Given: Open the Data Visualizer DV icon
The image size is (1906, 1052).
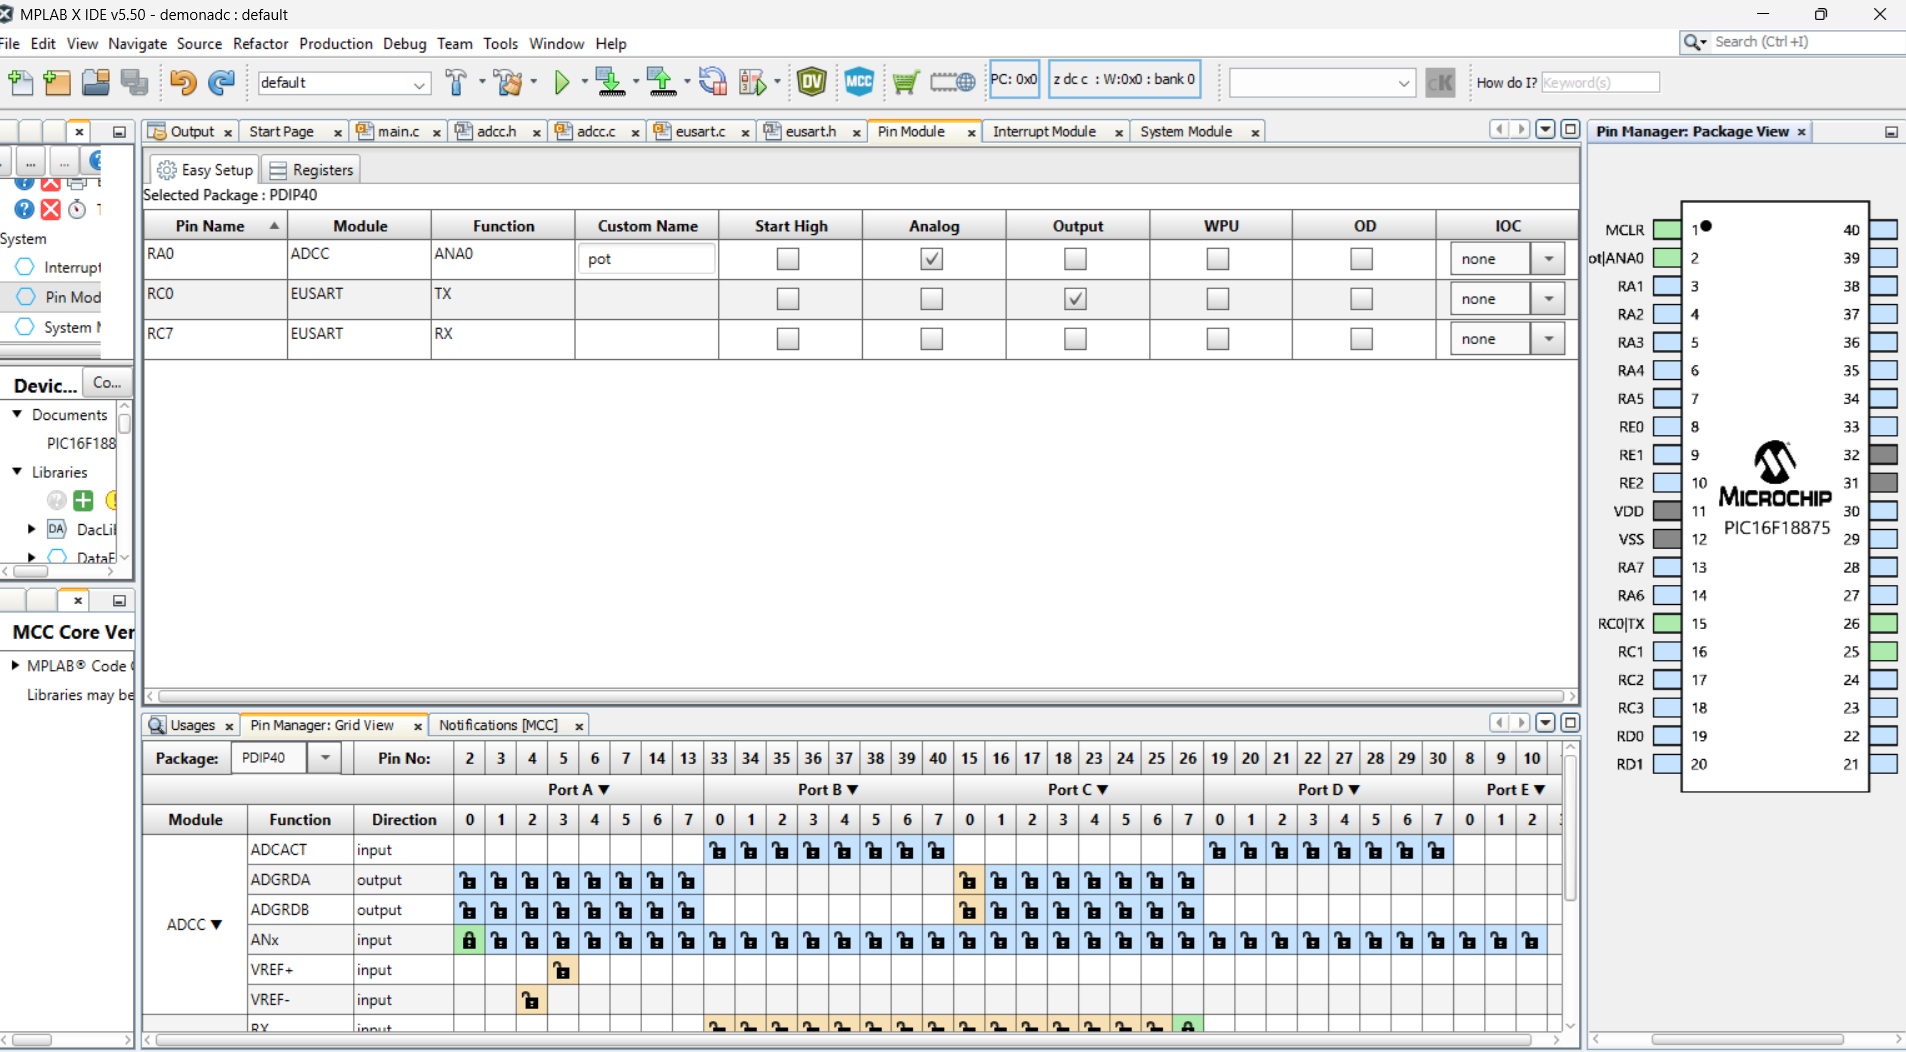Looking at the screenshot, I should click(x=811, y=82).
